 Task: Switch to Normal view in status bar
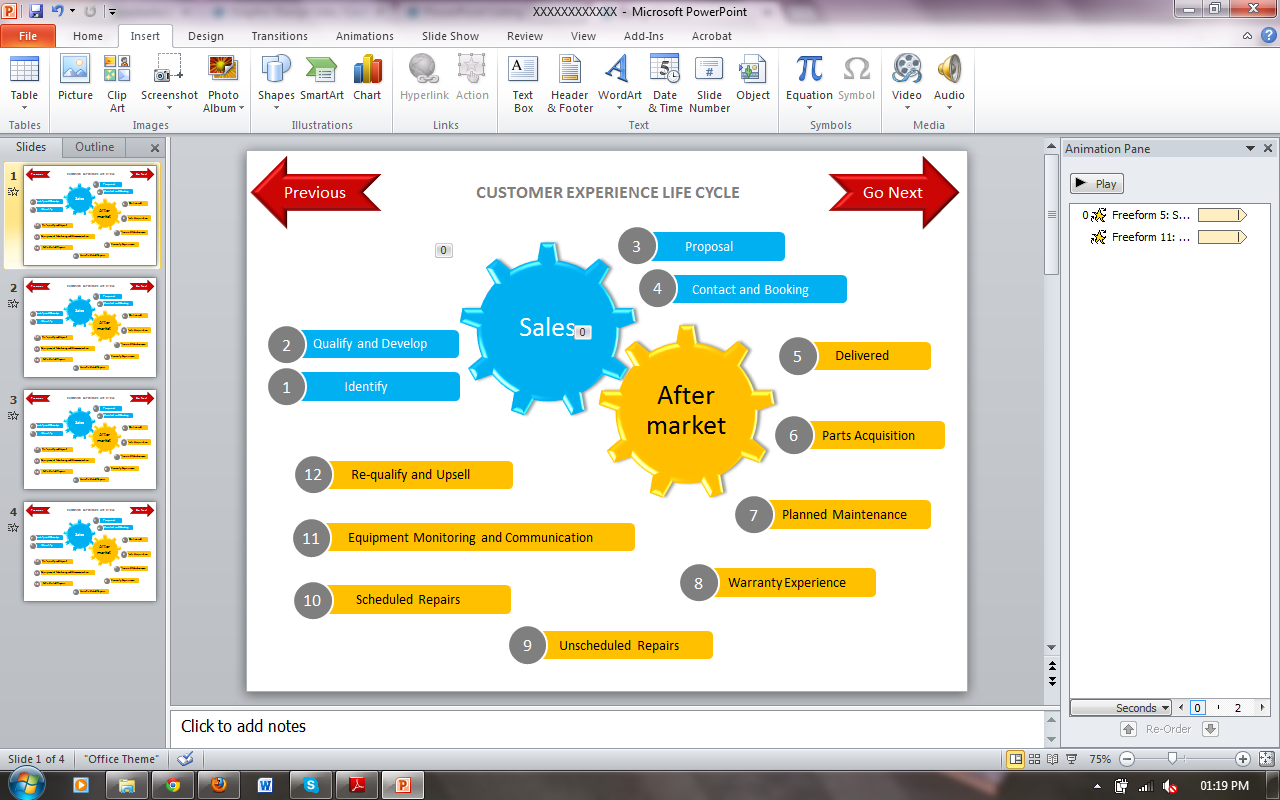[x=1016, y=759]
